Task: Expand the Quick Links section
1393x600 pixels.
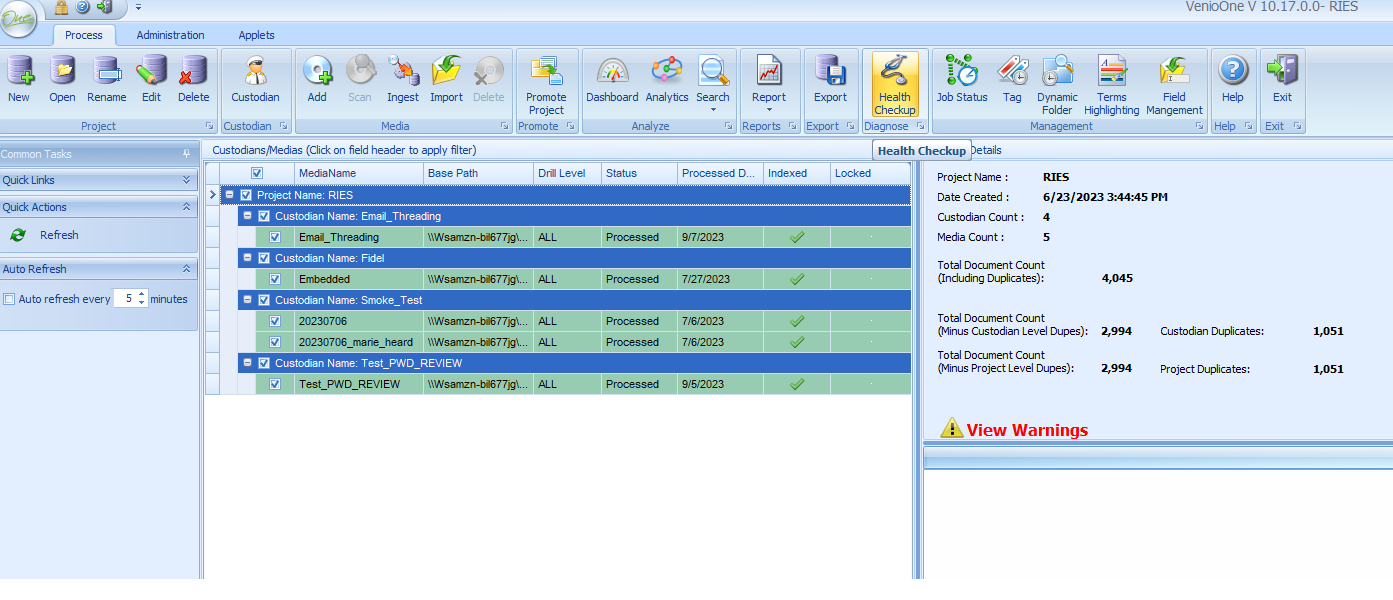Action: click(x=186, y=181)
